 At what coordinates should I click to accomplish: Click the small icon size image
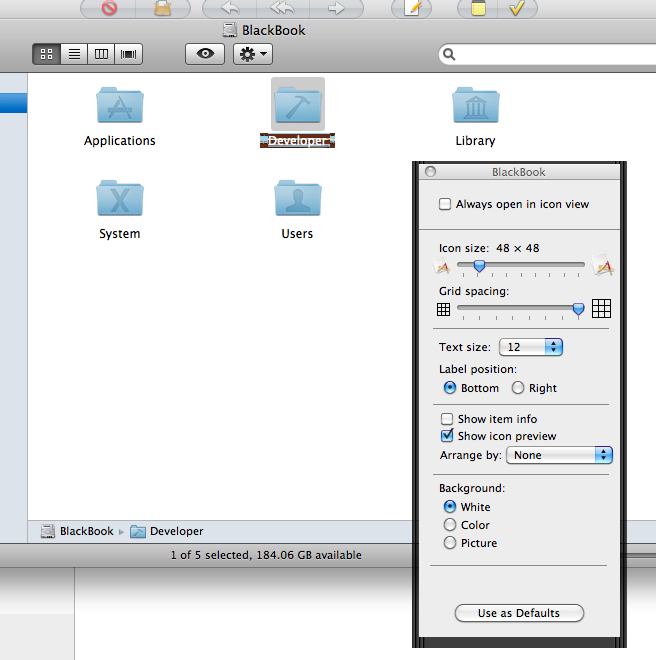[x=442, y=267]
